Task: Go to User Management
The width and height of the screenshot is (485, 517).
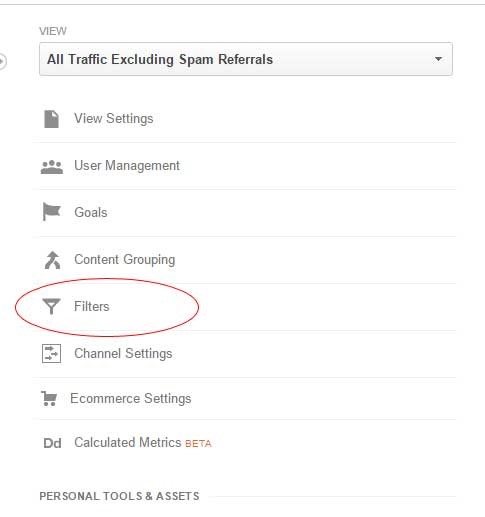Action: pos(127,166)
